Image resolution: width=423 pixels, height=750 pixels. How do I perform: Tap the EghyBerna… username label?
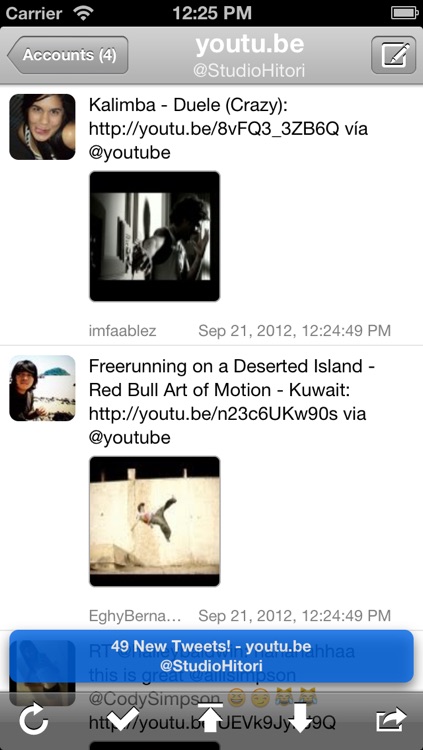tap(135, 616)
